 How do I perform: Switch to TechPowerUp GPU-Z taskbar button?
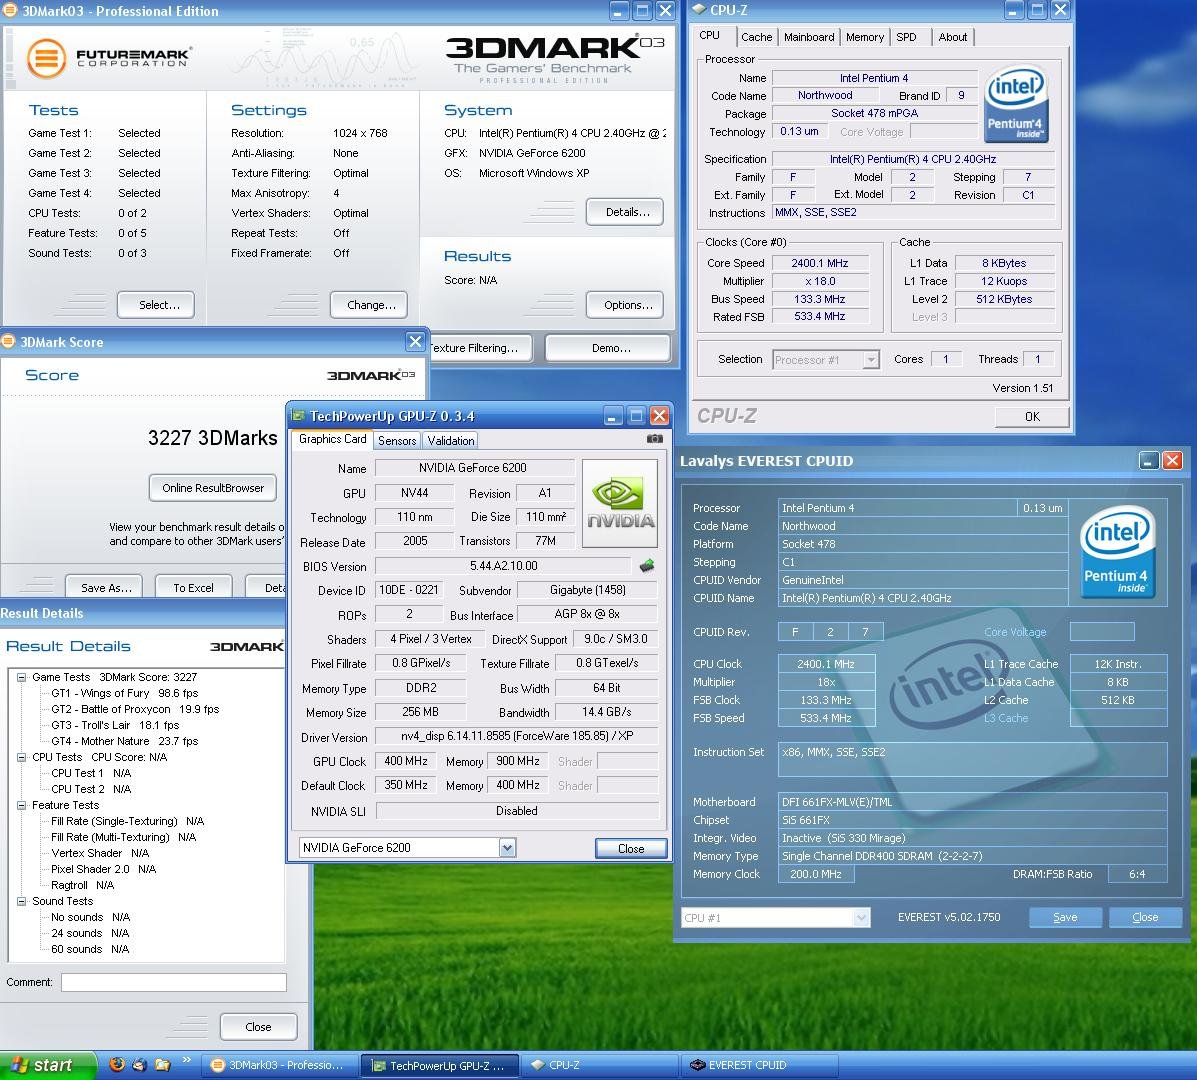439,1065
